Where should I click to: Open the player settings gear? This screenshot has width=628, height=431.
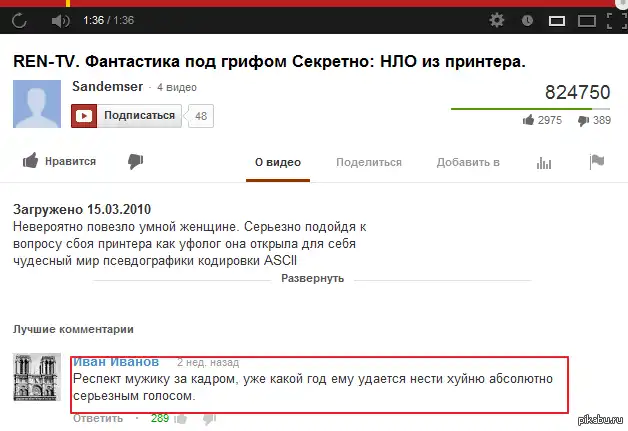(497, 20)
